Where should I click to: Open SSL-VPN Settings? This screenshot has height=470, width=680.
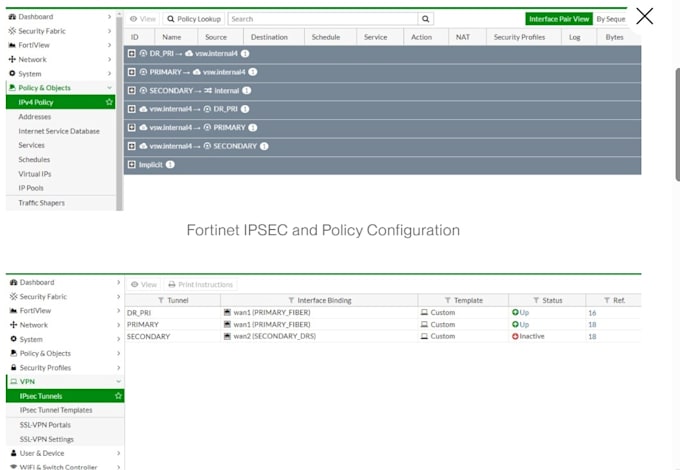(x=46, y=439)
